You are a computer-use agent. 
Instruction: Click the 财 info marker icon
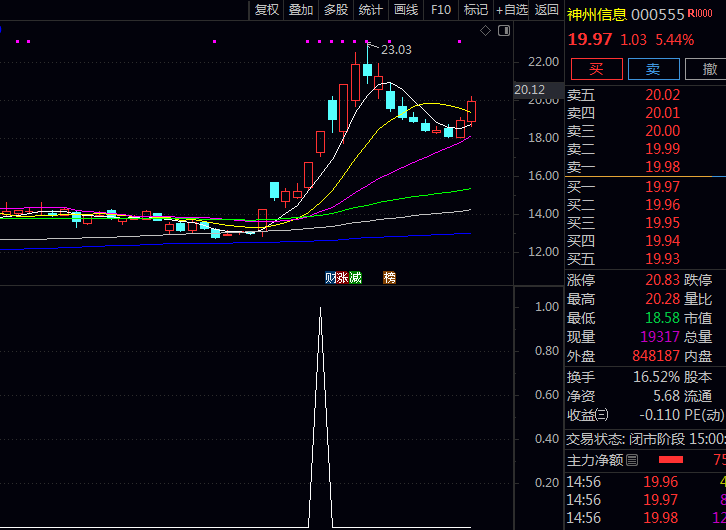[331, 278]
